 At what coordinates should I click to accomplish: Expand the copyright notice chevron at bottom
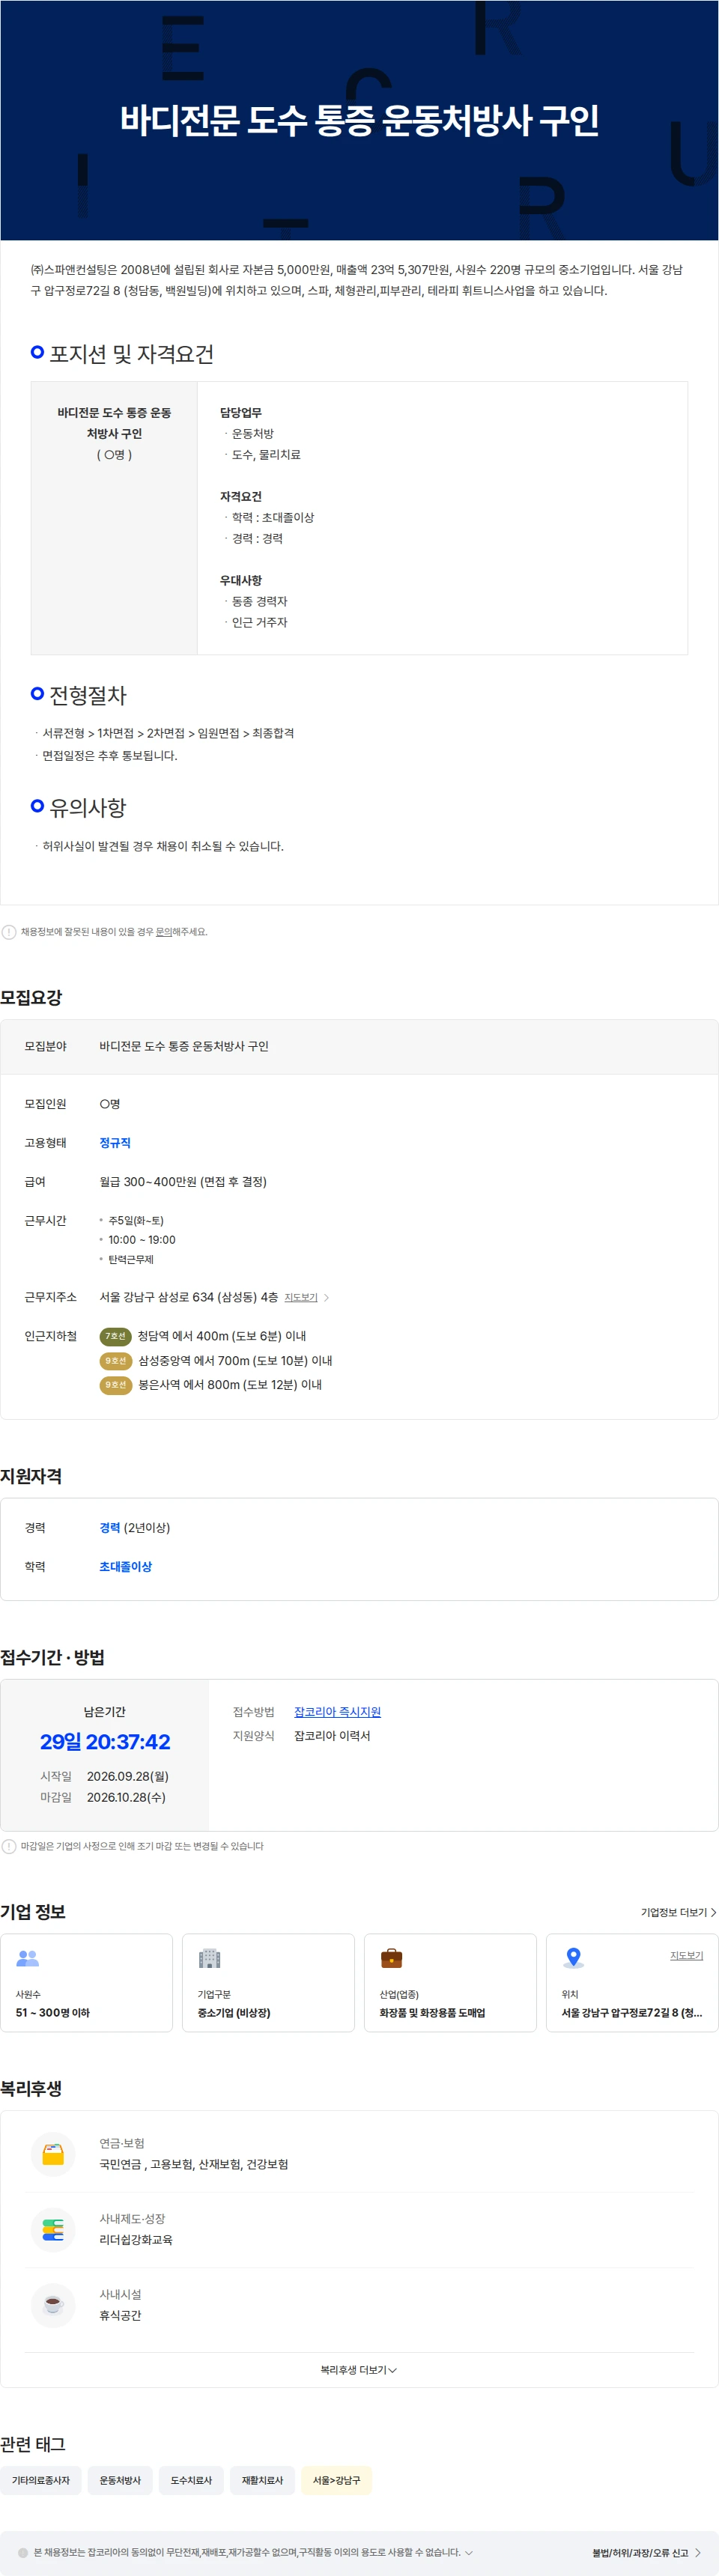coord(469,2552)
